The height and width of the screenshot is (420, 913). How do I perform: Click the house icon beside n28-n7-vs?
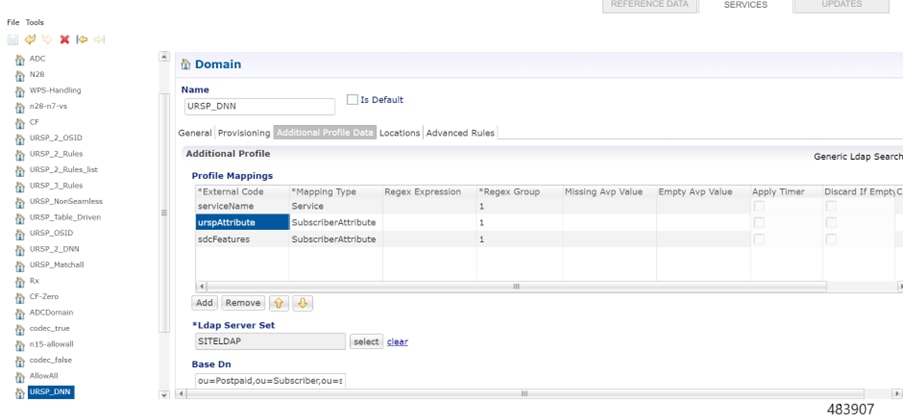pos(20,107)
